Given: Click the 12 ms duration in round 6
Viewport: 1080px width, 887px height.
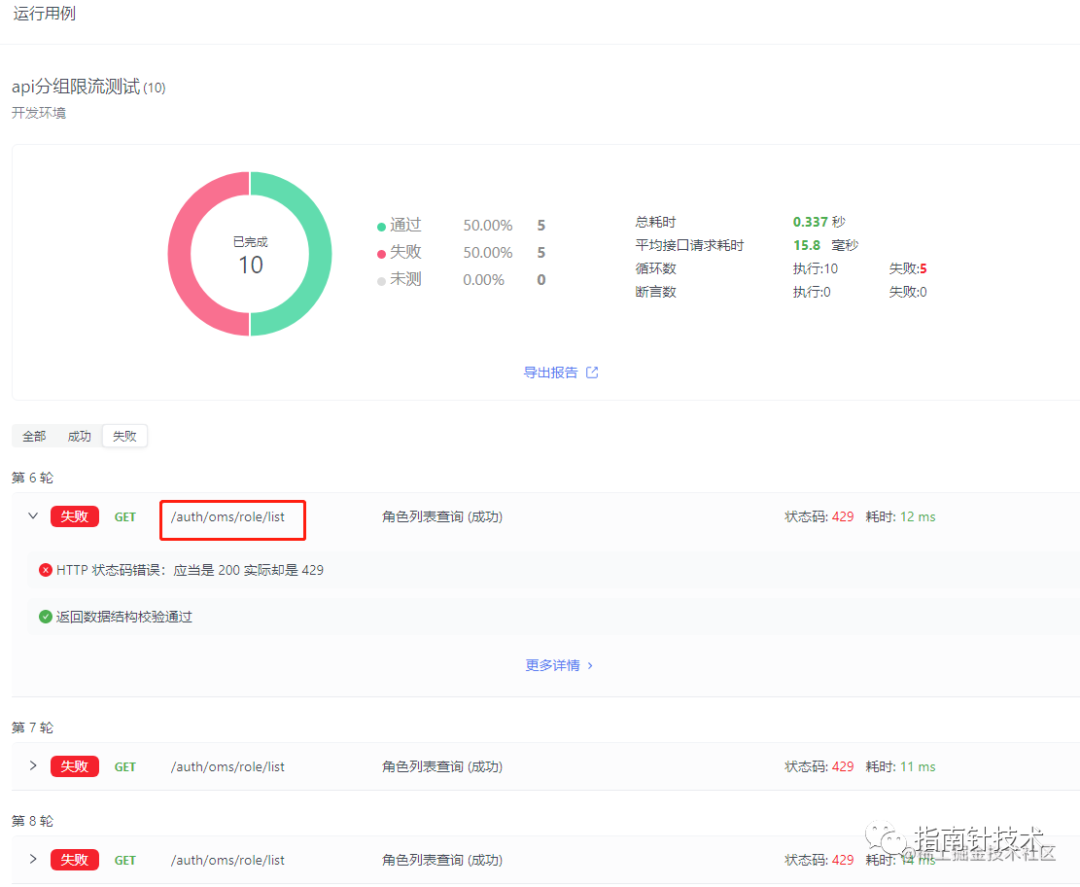Looking at the screenshot, I should 917,517.
